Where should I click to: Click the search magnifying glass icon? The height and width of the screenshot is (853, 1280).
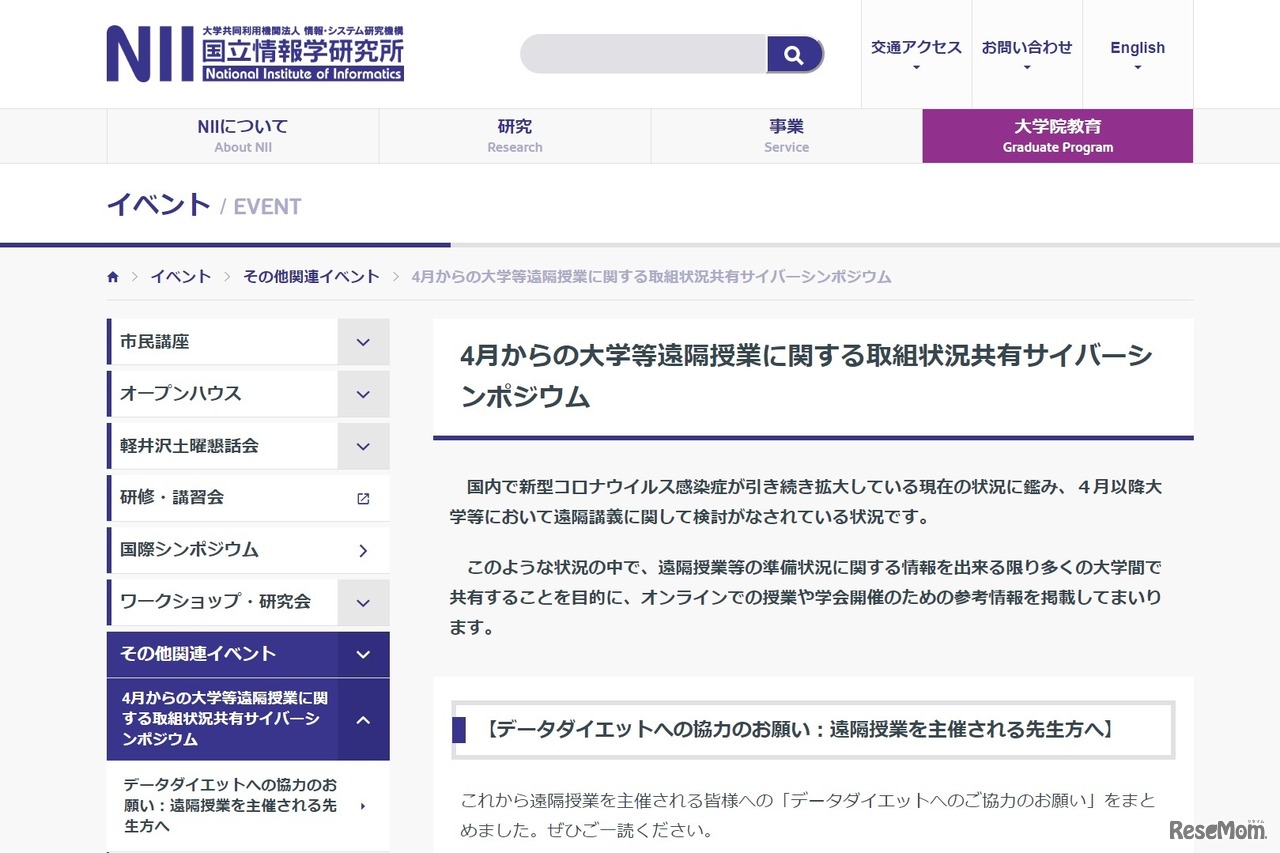(x=794, y=54)
